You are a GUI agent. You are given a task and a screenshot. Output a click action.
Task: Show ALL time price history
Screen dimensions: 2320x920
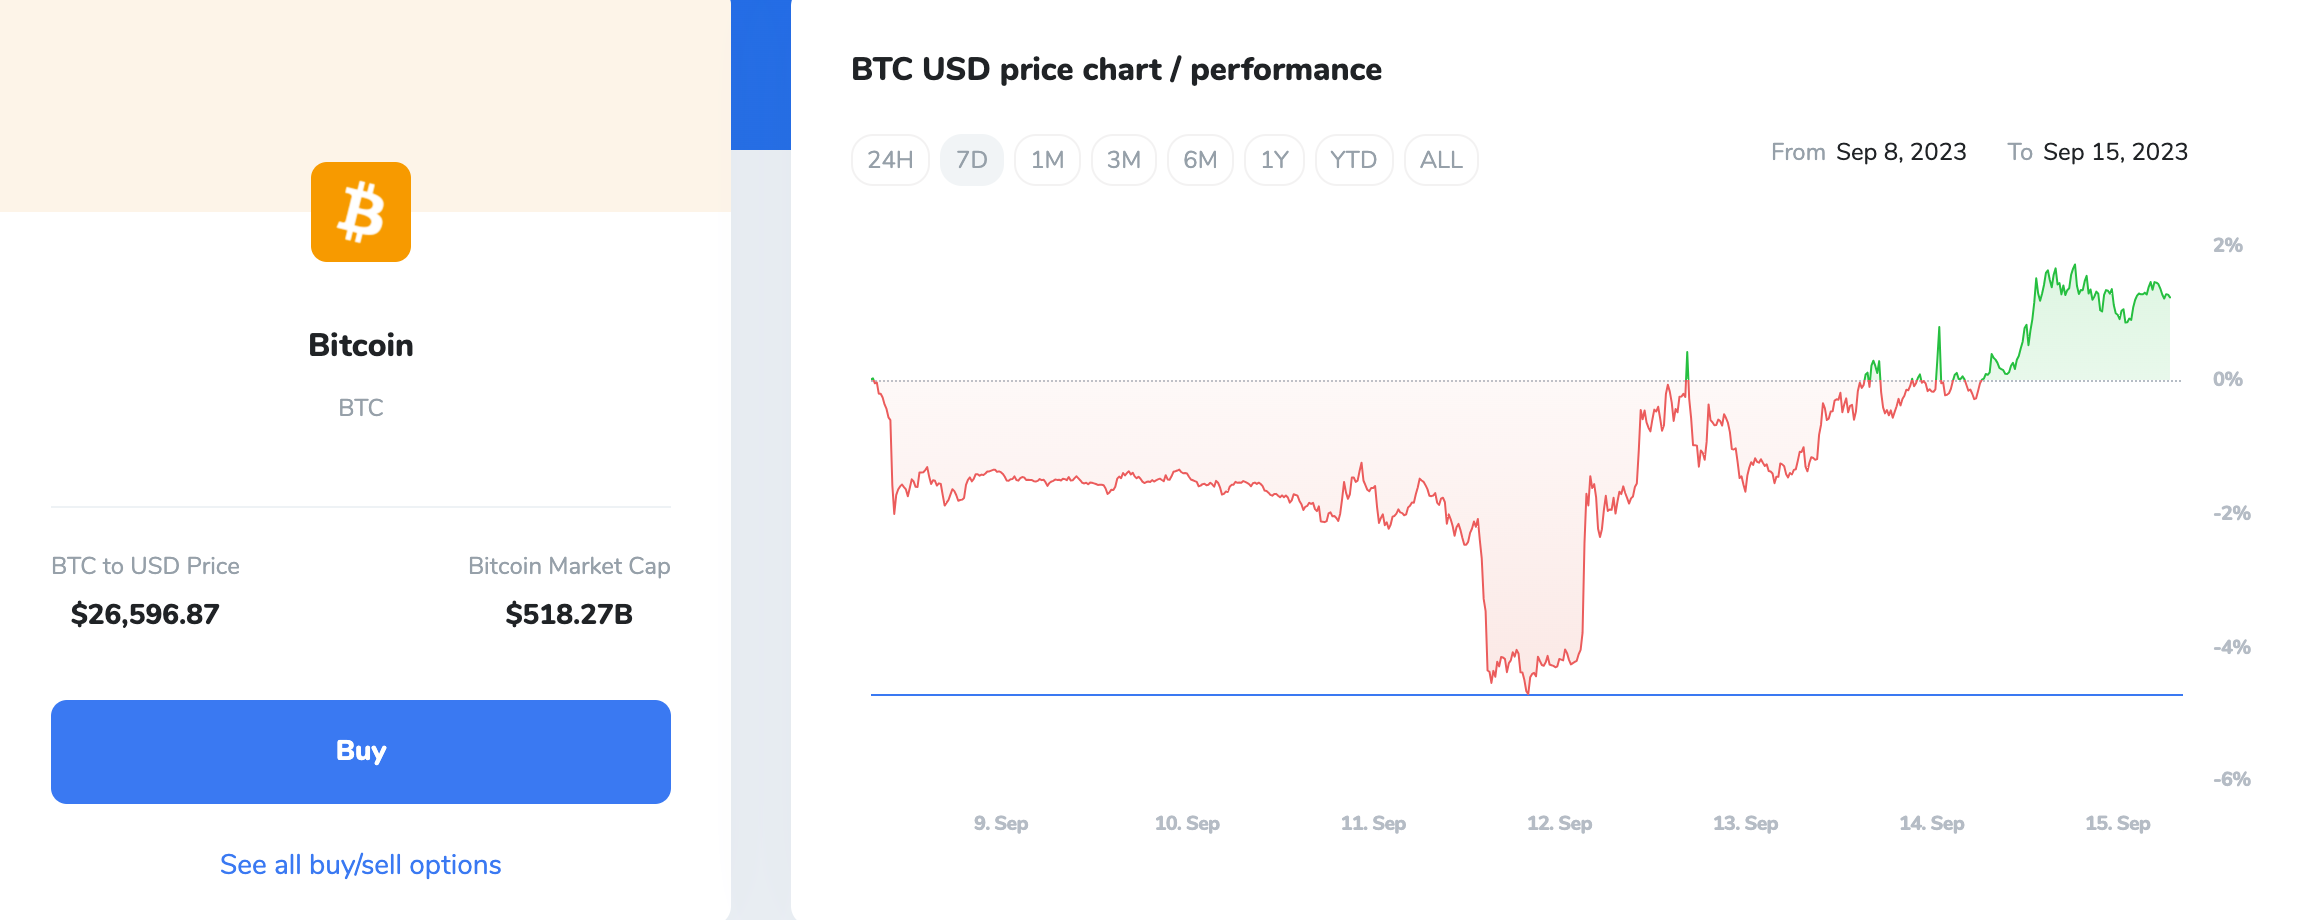[x=1441, y=160]
